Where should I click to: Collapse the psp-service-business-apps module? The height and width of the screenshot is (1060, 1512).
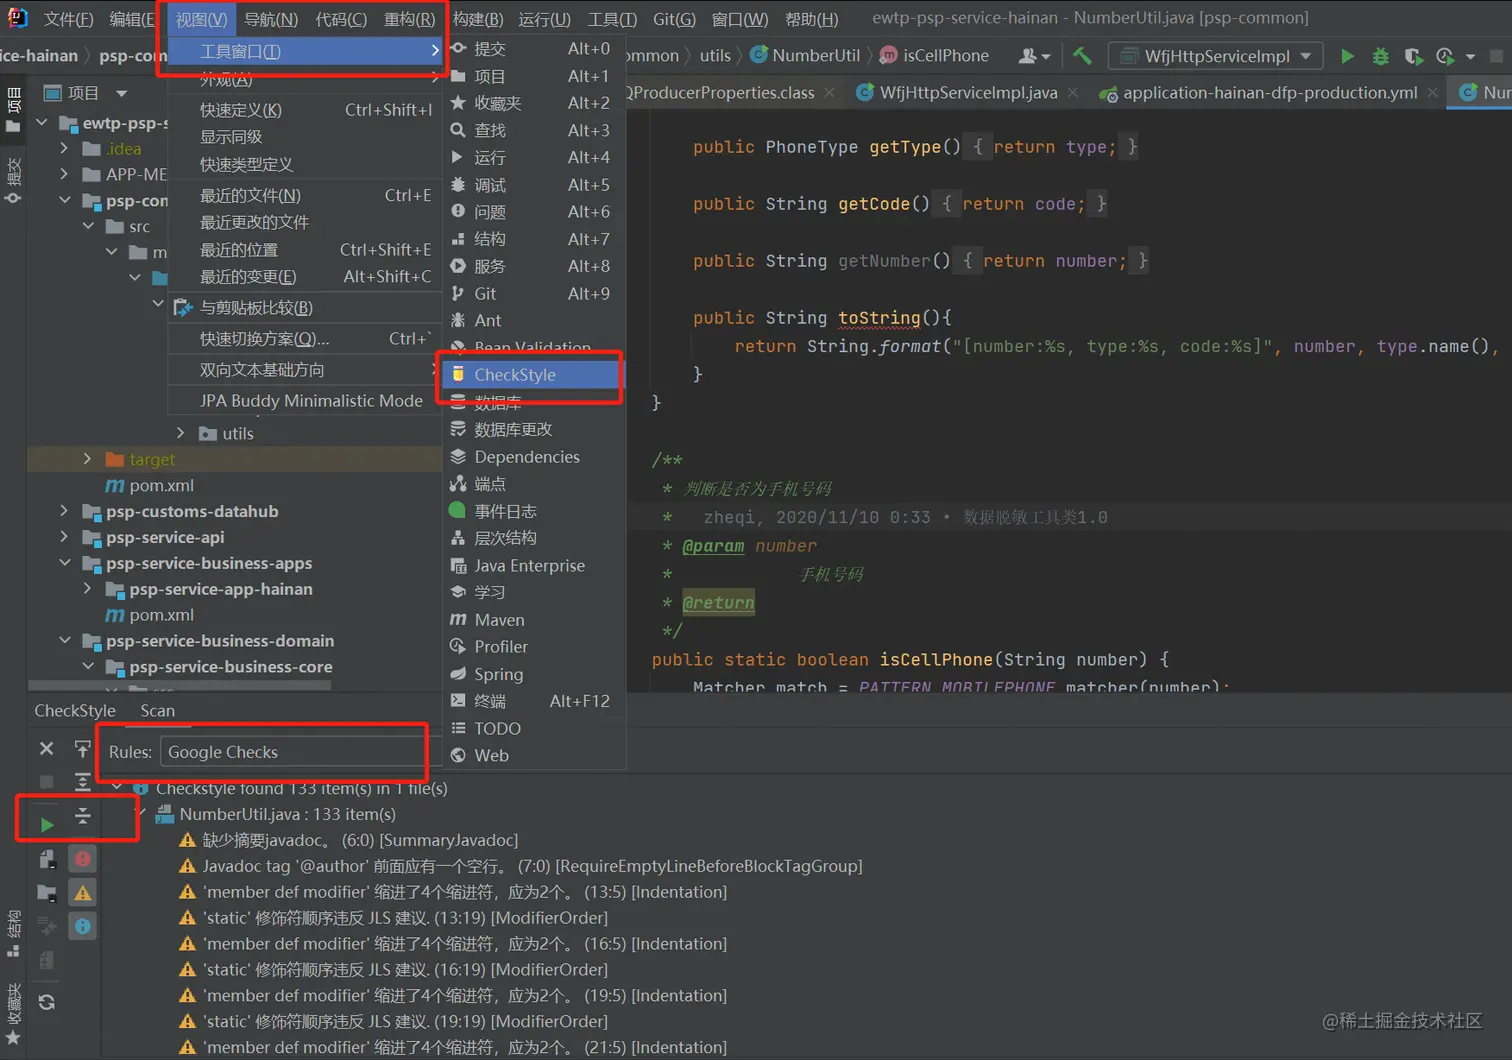click(64, 563)
